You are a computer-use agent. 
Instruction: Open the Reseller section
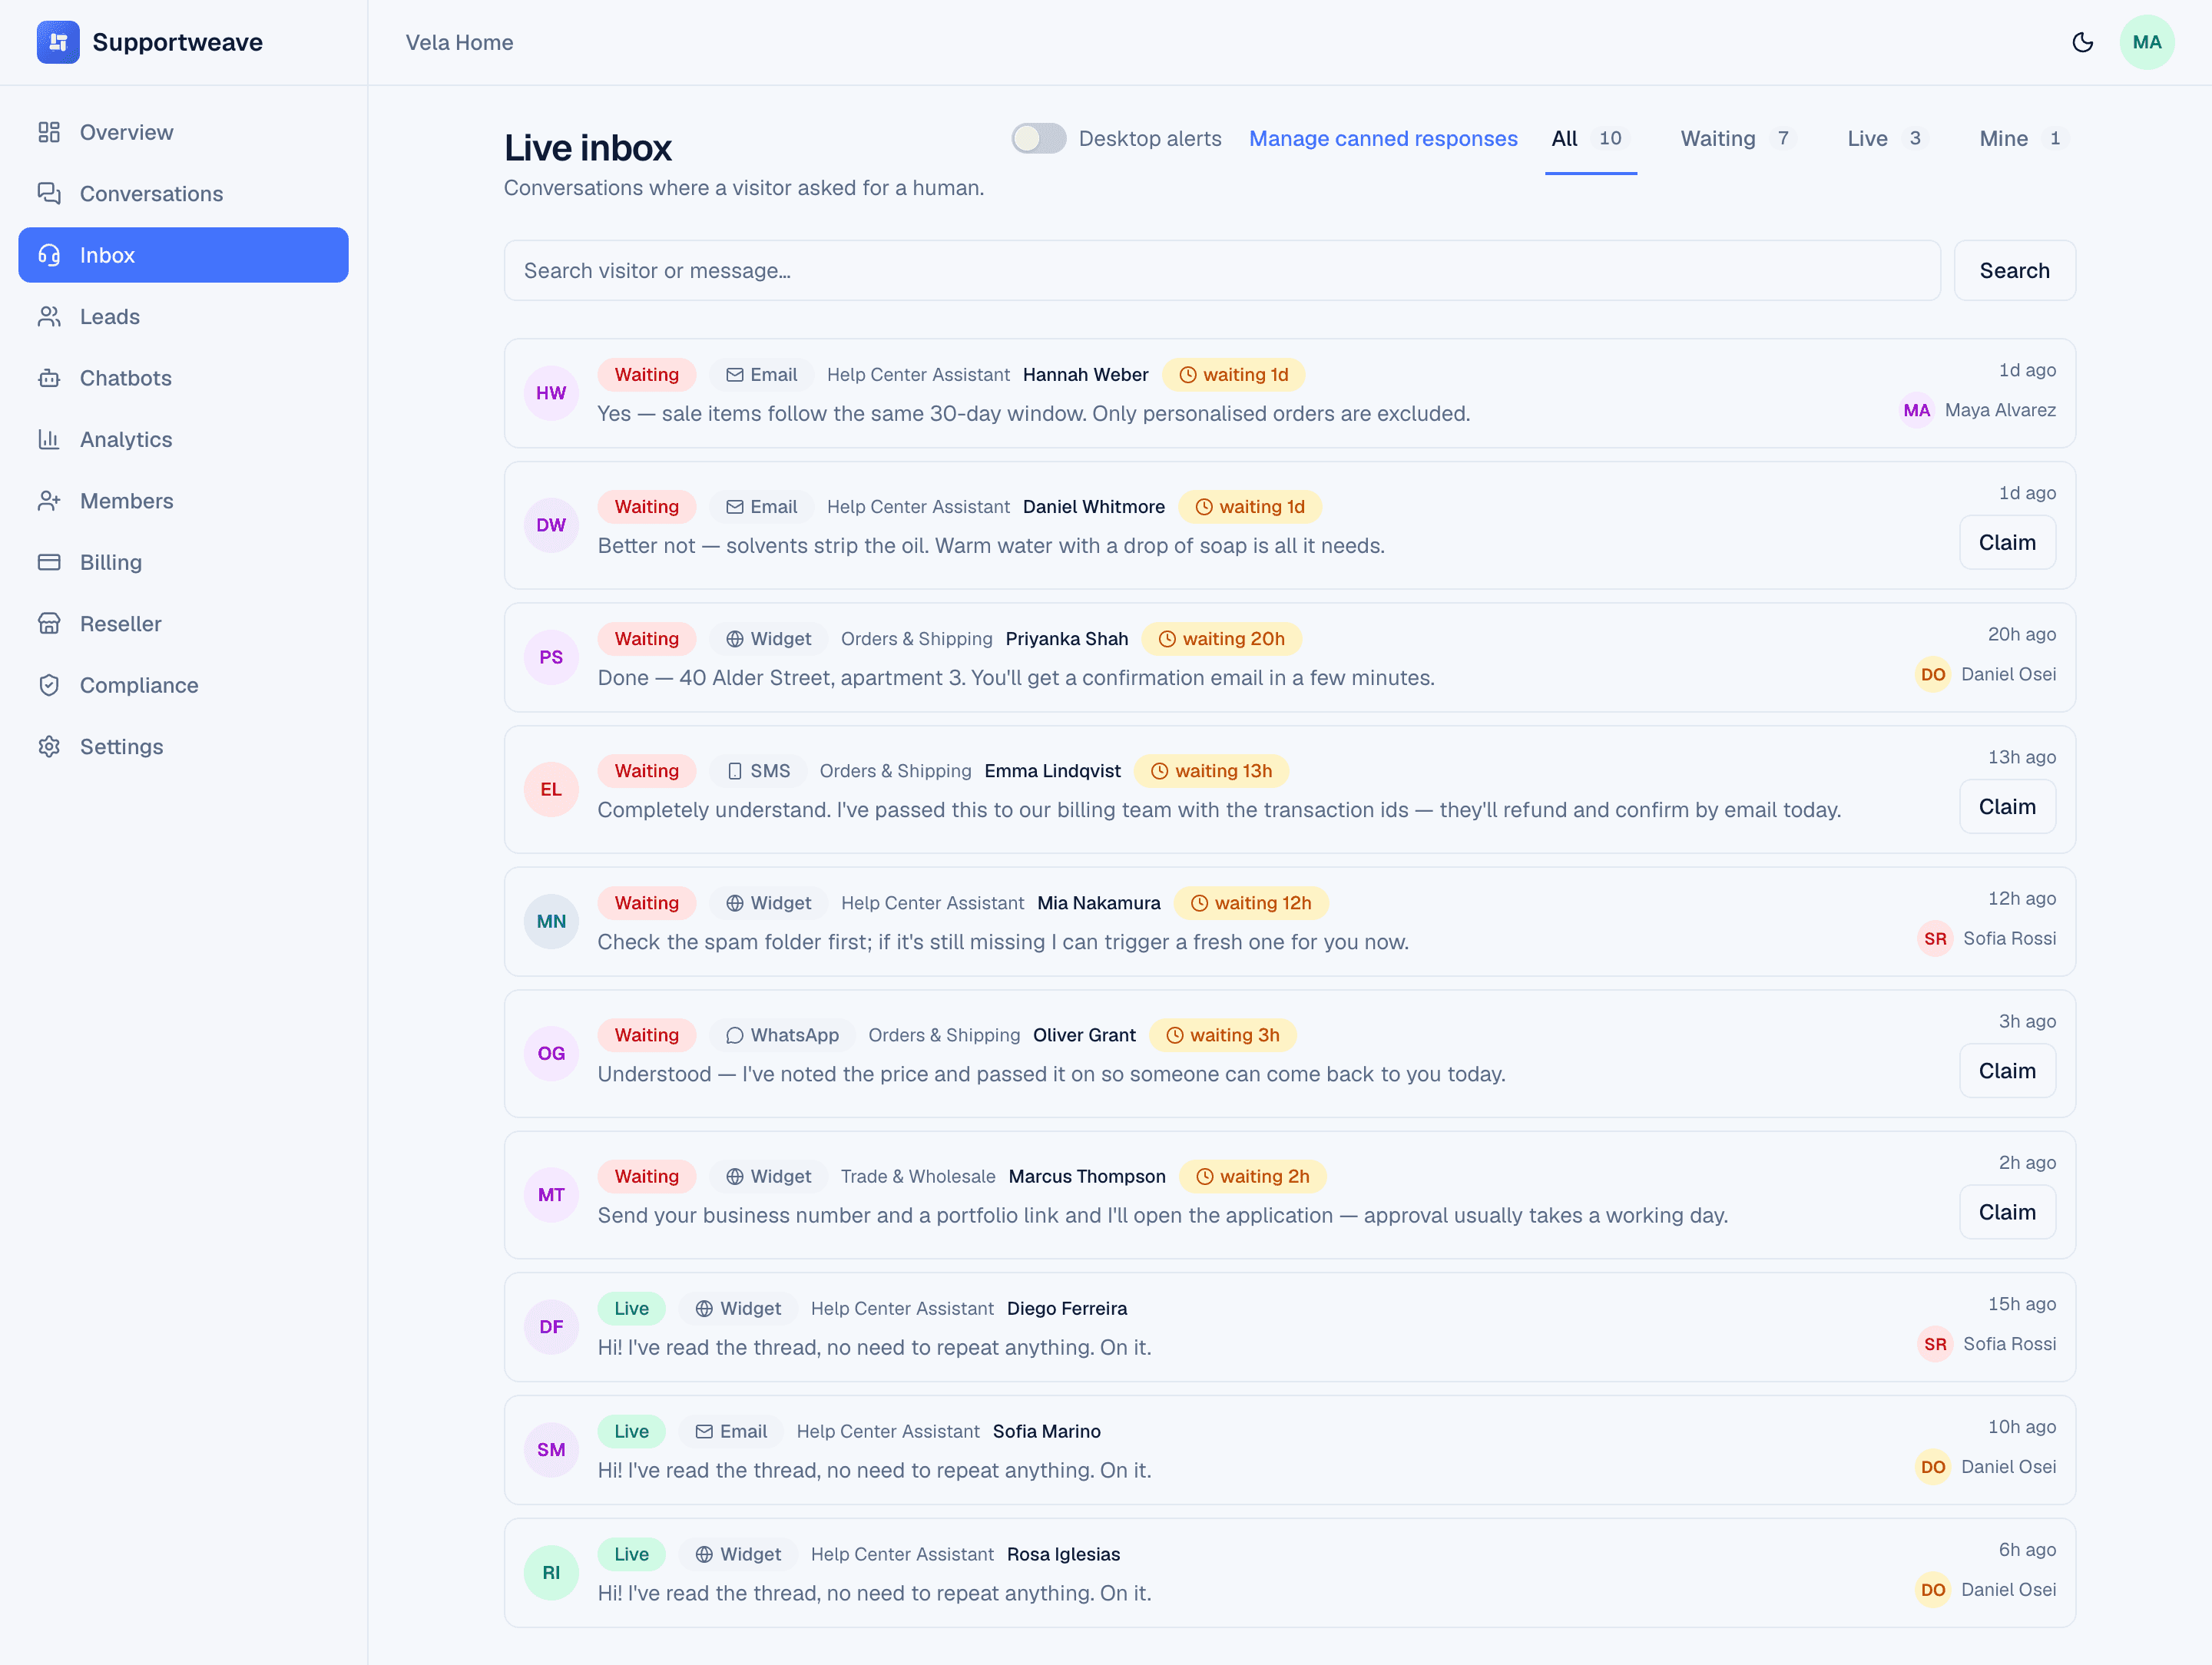point(183,624)
